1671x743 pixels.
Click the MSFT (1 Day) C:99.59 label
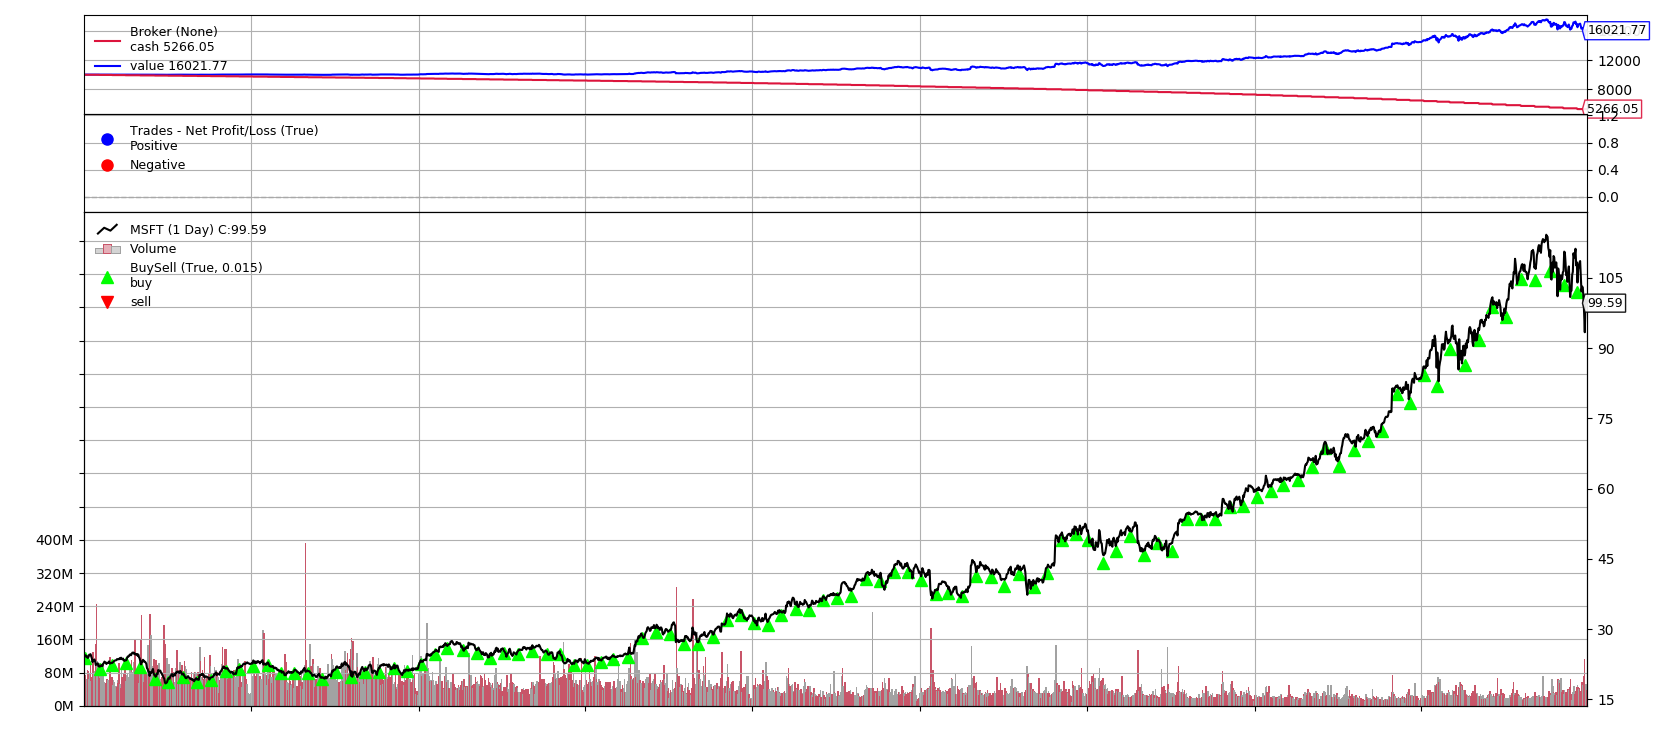click(198, 230)
